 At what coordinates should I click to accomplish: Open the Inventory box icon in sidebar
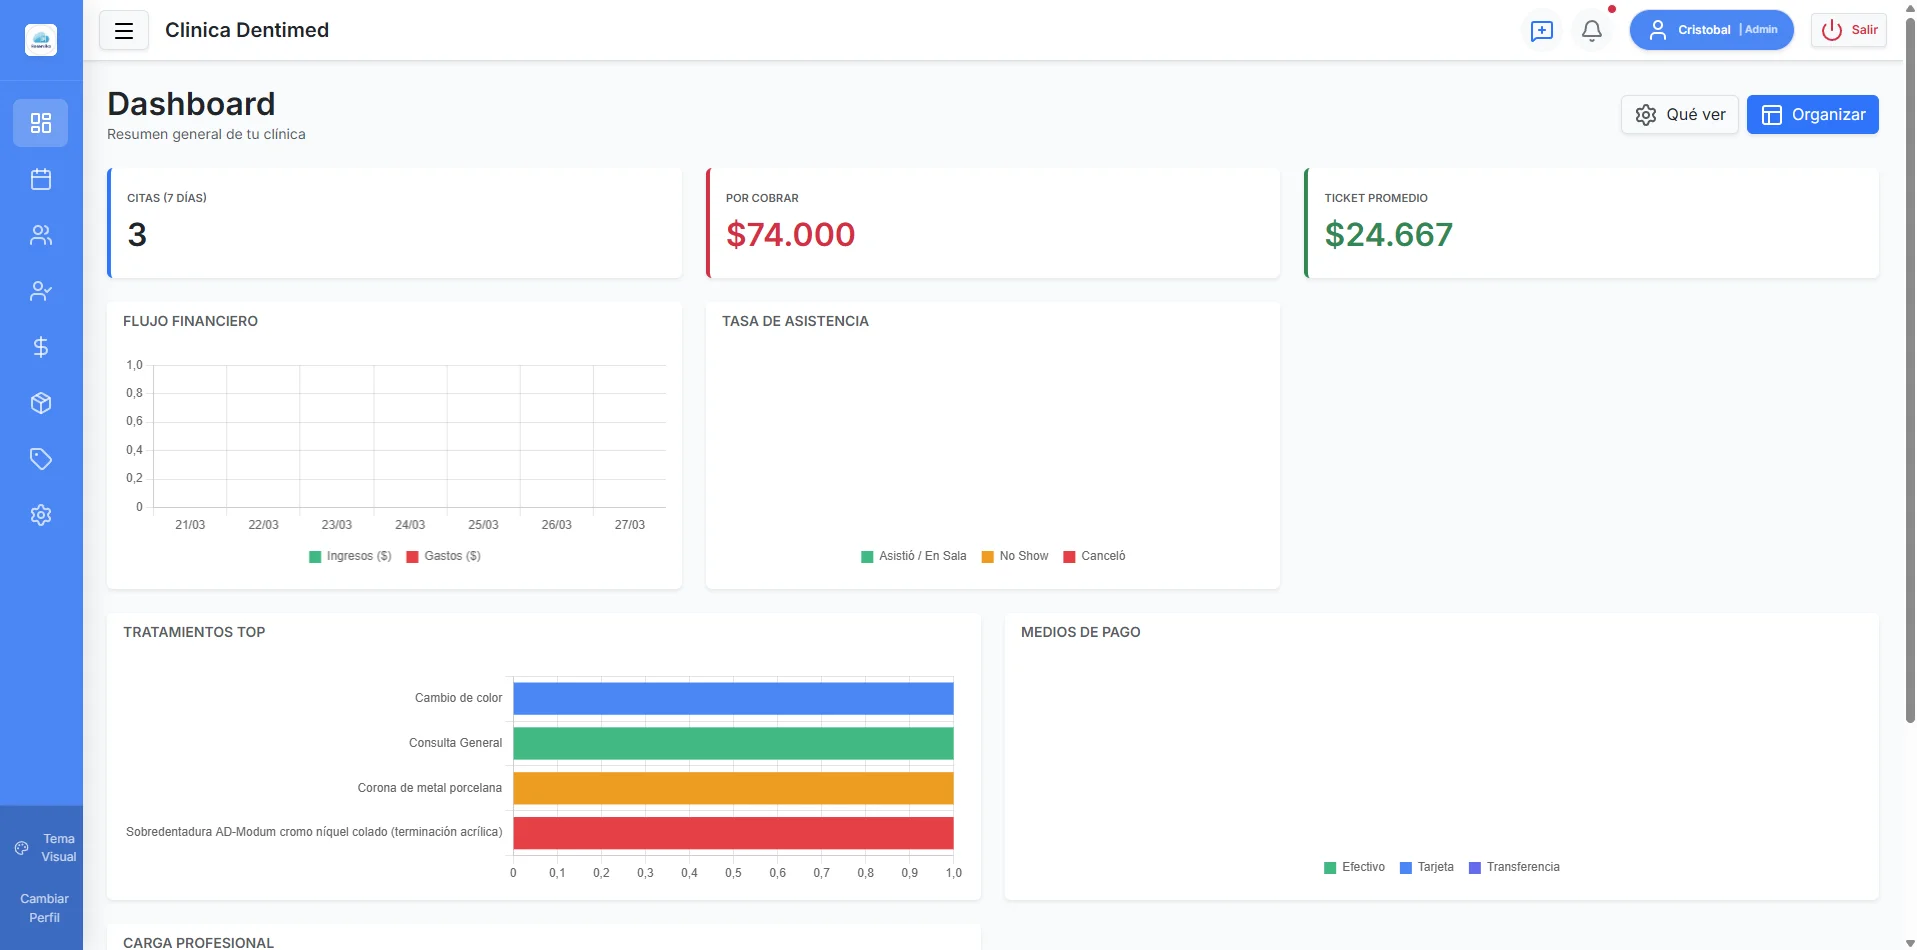click(x=40, y=403)
